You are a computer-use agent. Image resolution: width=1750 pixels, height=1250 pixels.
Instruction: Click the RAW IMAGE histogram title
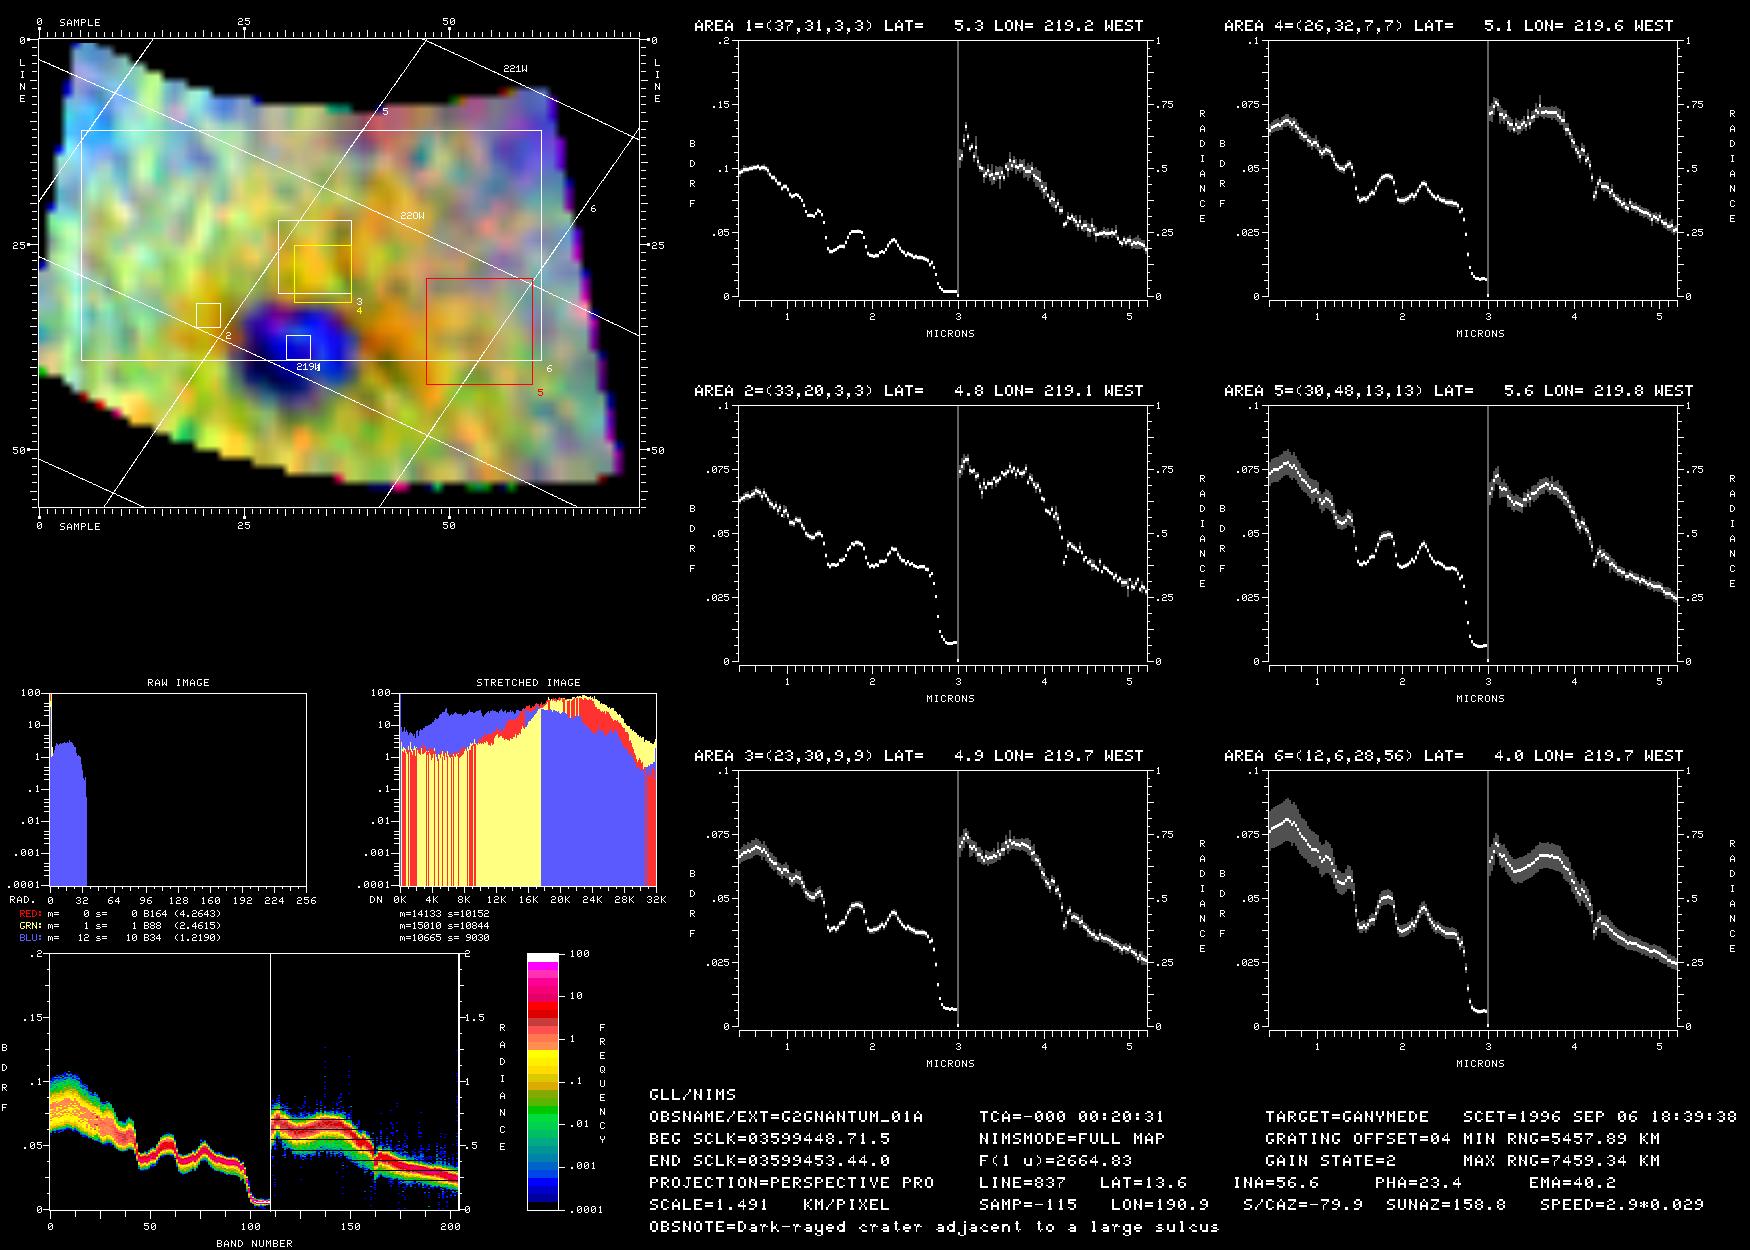[178, 683]
